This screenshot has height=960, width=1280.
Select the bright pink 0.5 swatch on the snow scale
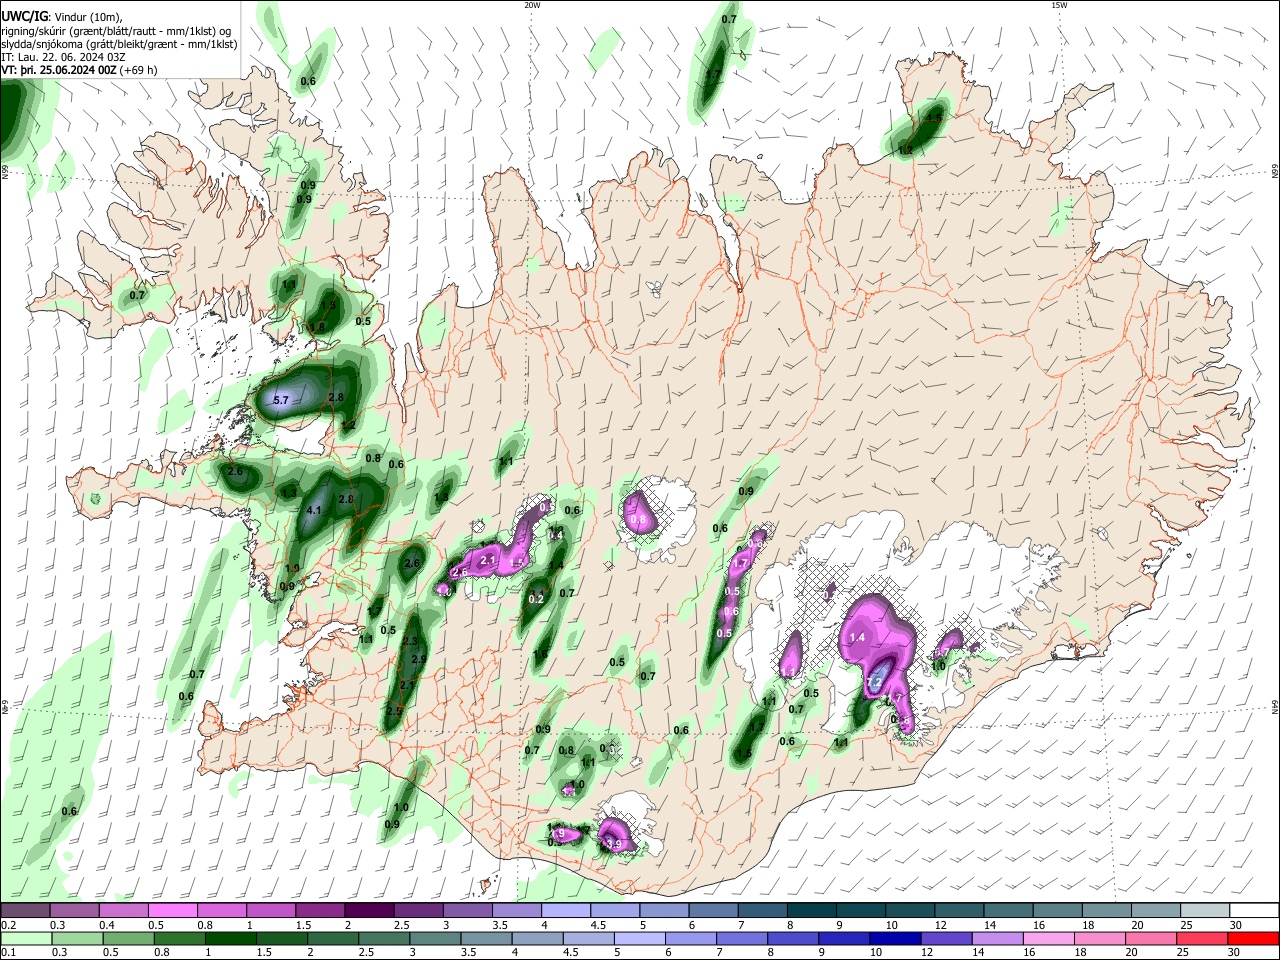(173, 911)
